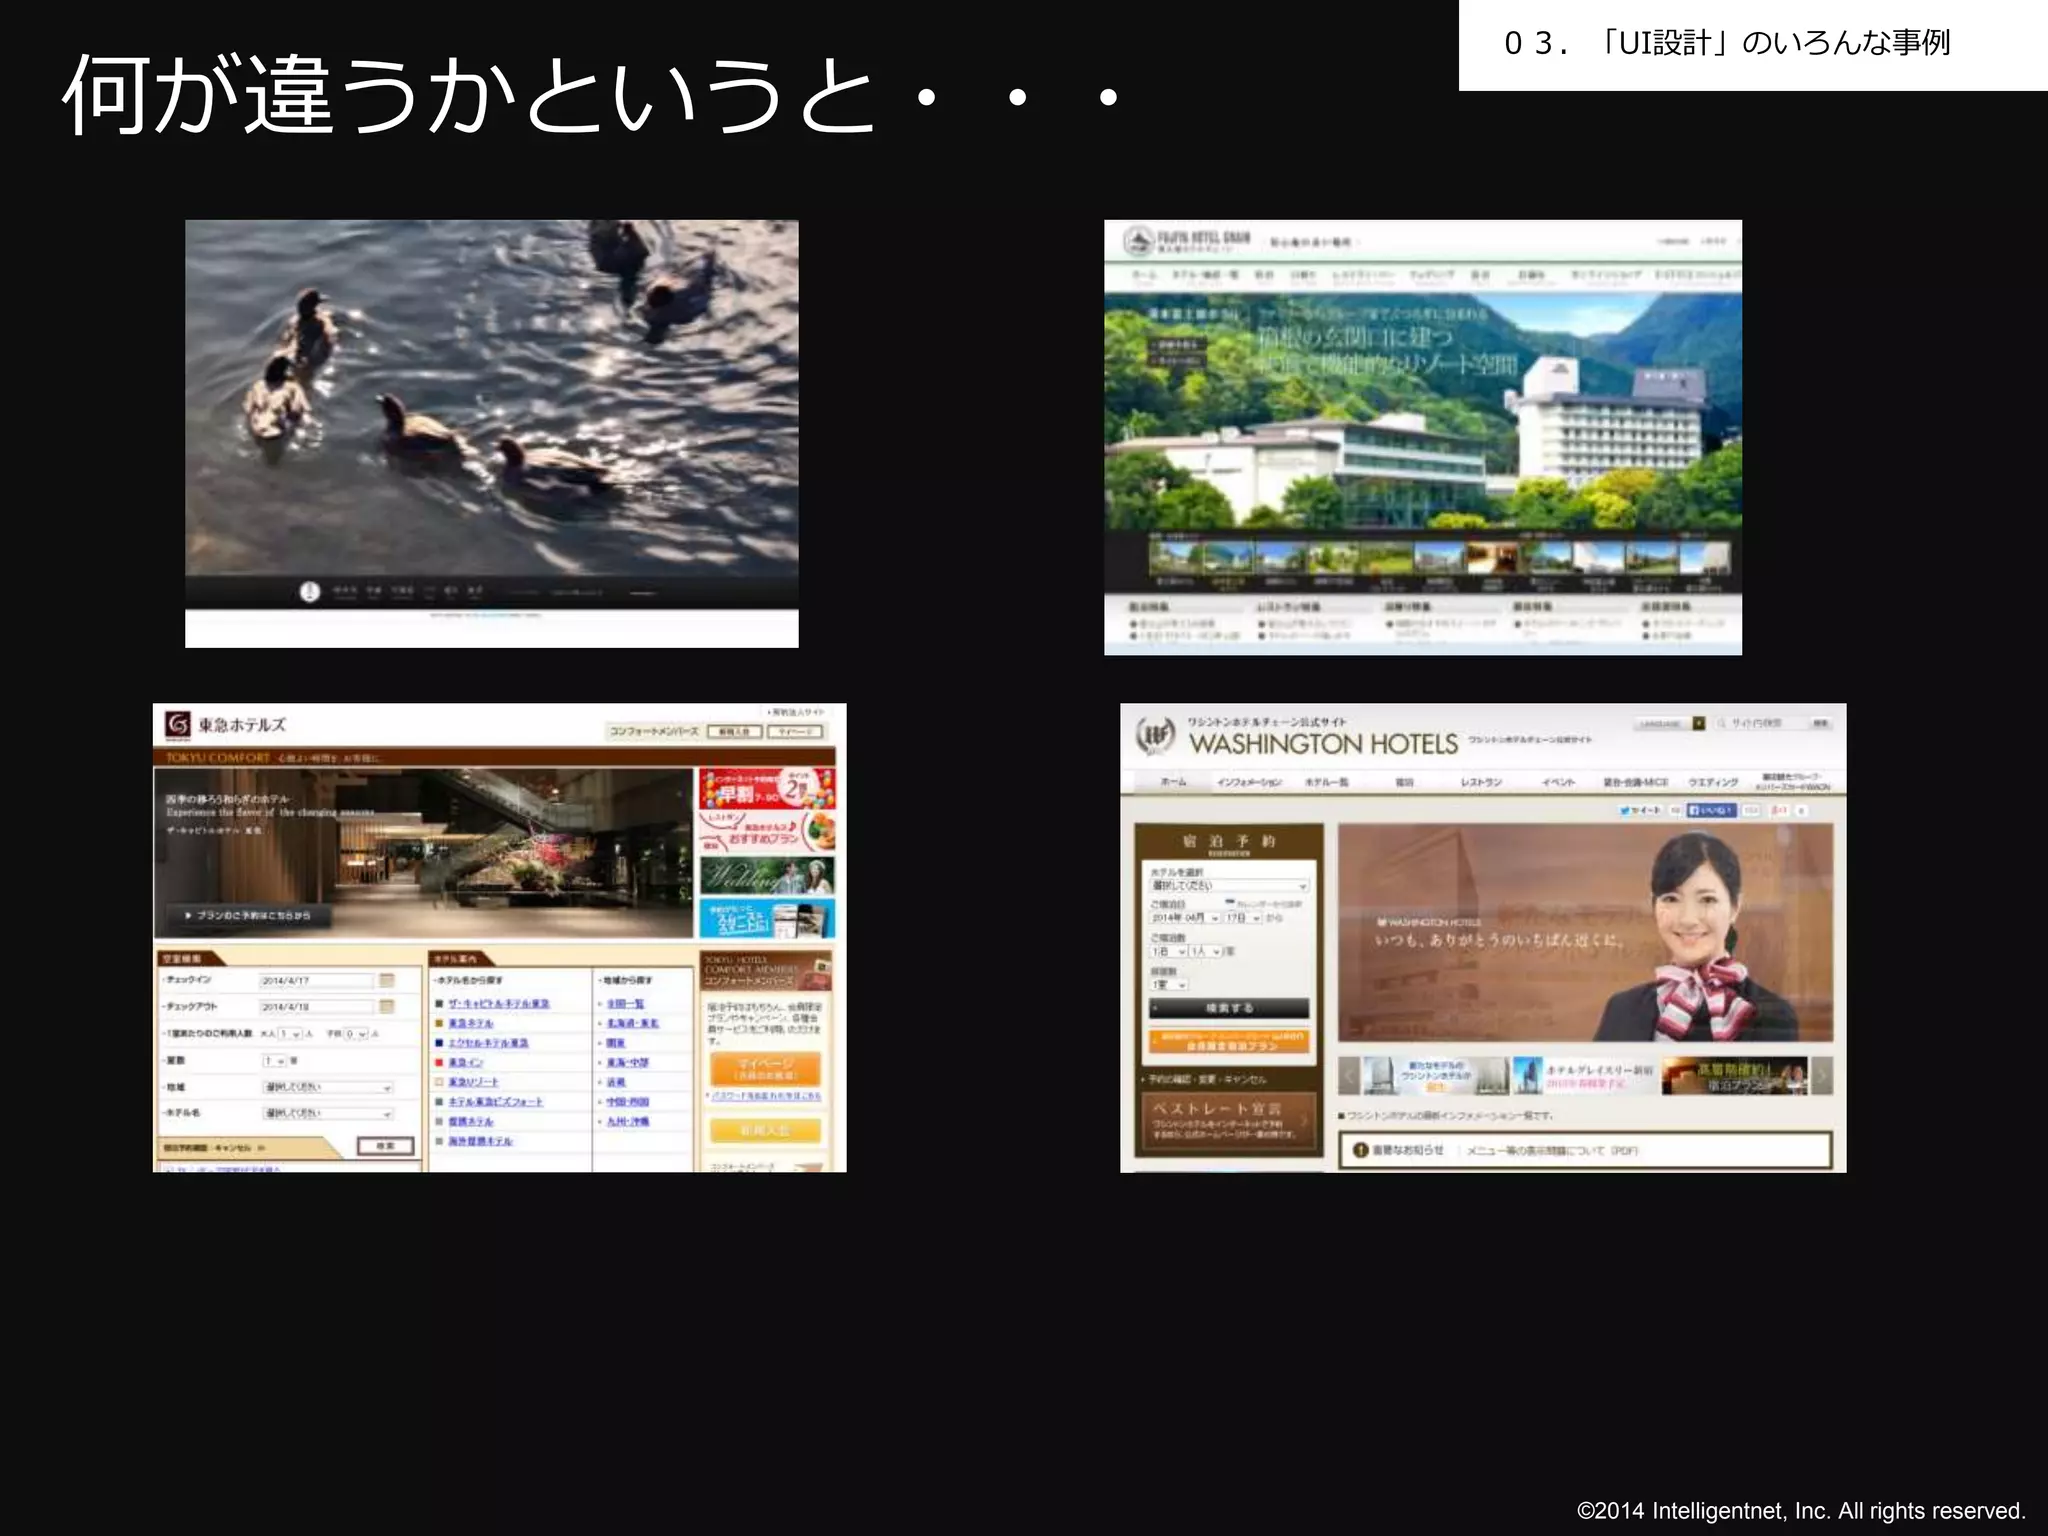The image size is (2048, 1536).
Task: Select ホテル一覧 tab in Washington navigation
Action: [1327, 782]
